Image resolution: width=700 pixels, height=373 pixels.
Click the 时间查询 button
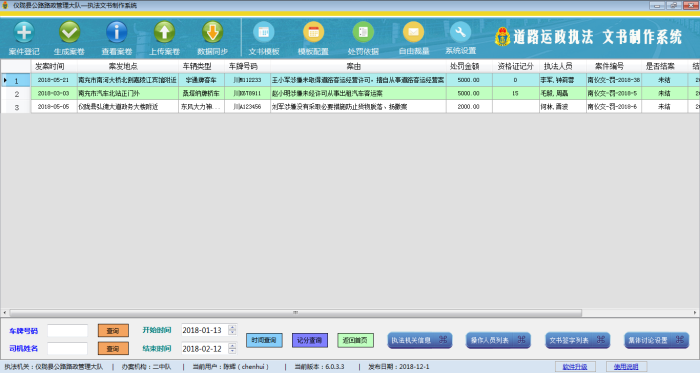(264, 340)
